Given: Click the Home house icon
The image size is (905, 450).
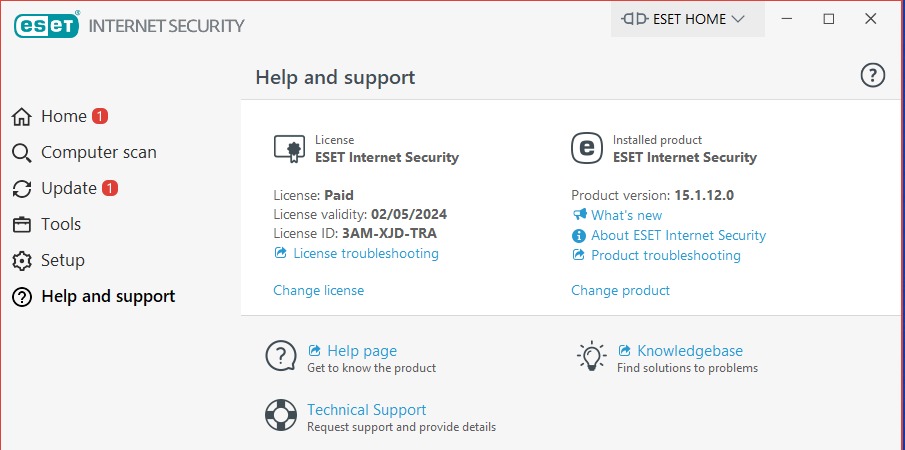Looking at the screenshot, I should [22, 117].
